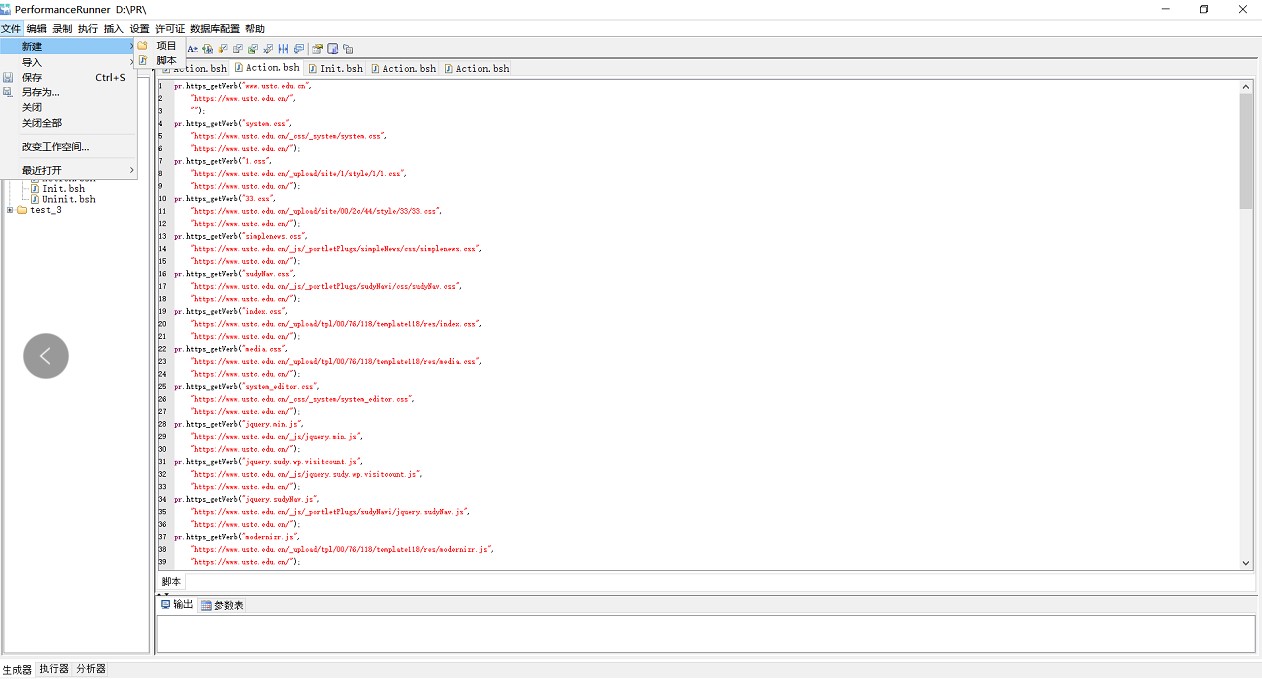This screenshot has height=679, width=1262.
Task: Open the 文件 menu
Action: click(x=11, y=29)
